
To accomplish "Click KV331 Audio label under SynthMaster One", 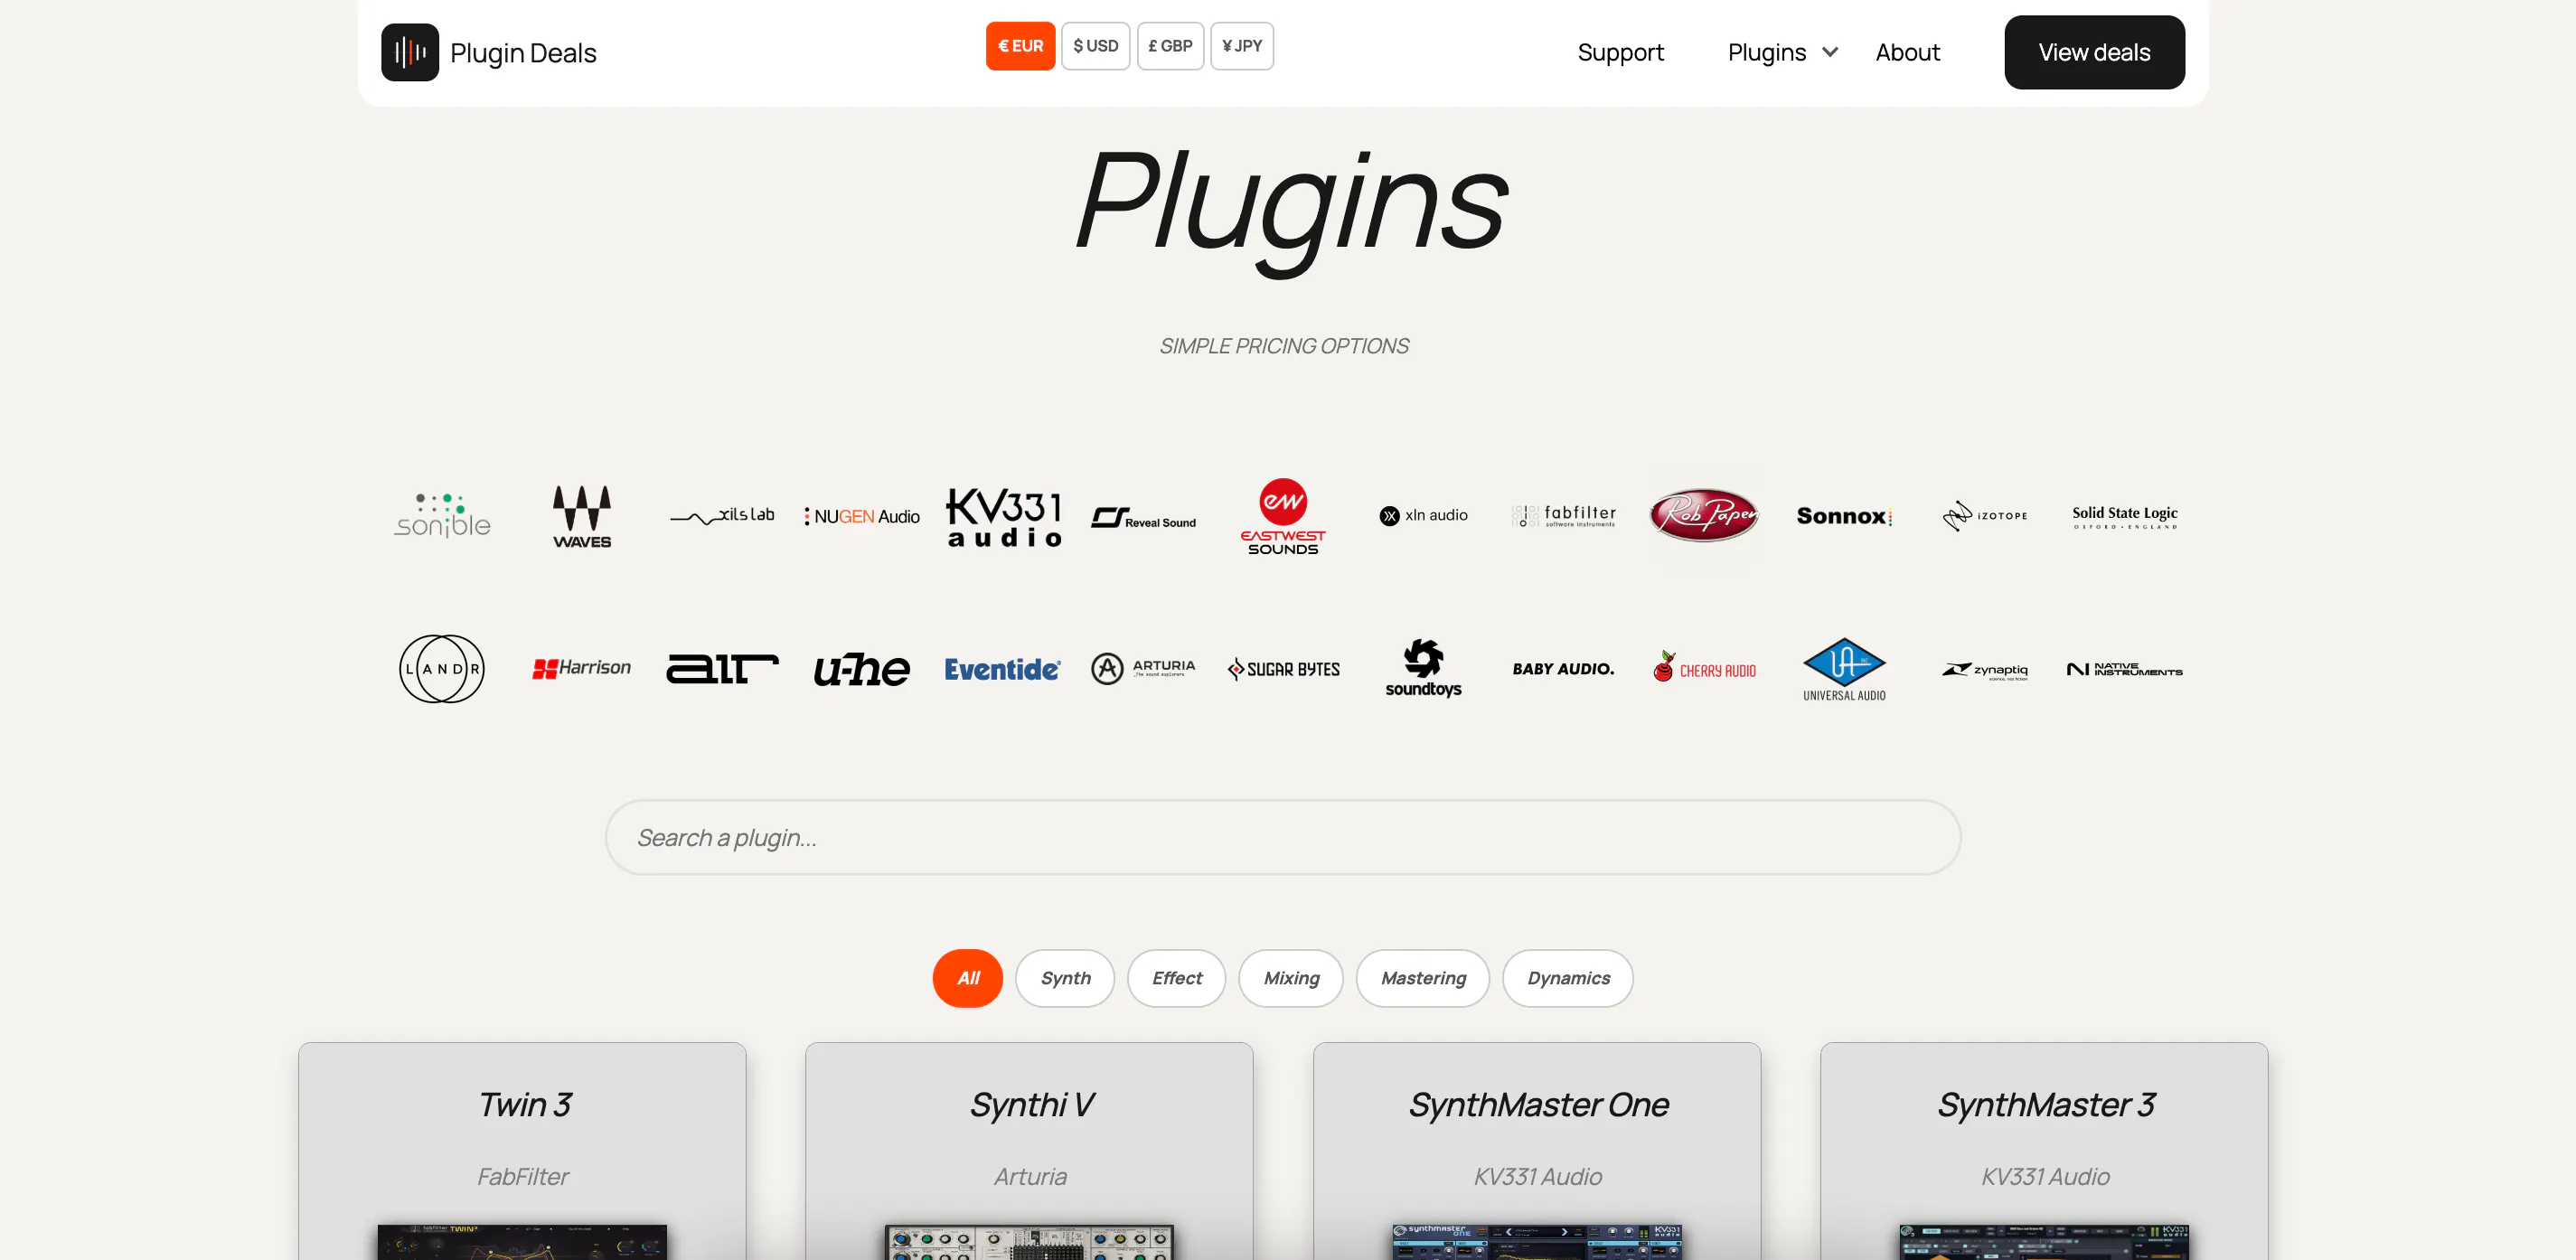I will [1537, 1176].
